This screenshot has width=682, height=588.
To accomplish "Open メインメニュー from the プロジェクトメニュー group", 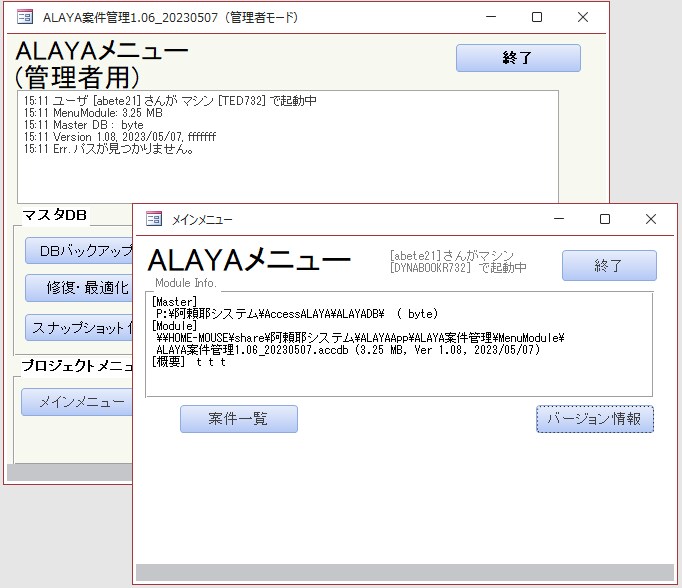I will coord(77,402).
